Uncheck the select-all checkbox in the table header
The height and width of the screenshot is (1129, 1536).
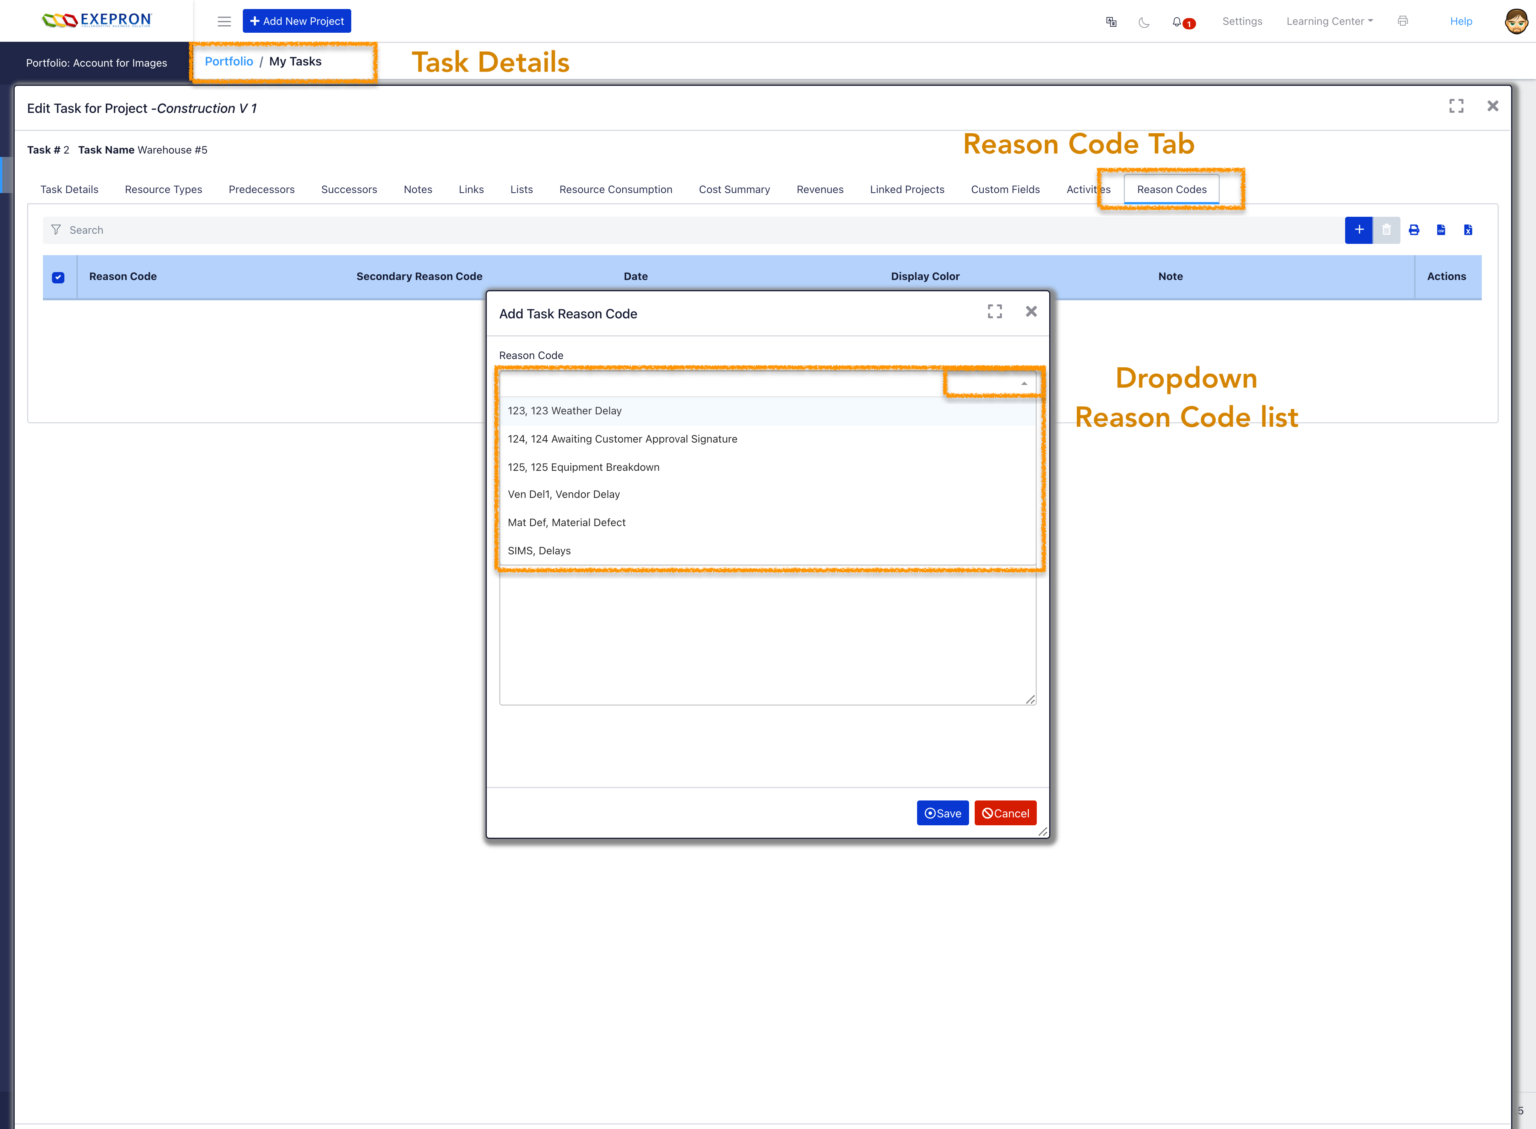point(58,277)
